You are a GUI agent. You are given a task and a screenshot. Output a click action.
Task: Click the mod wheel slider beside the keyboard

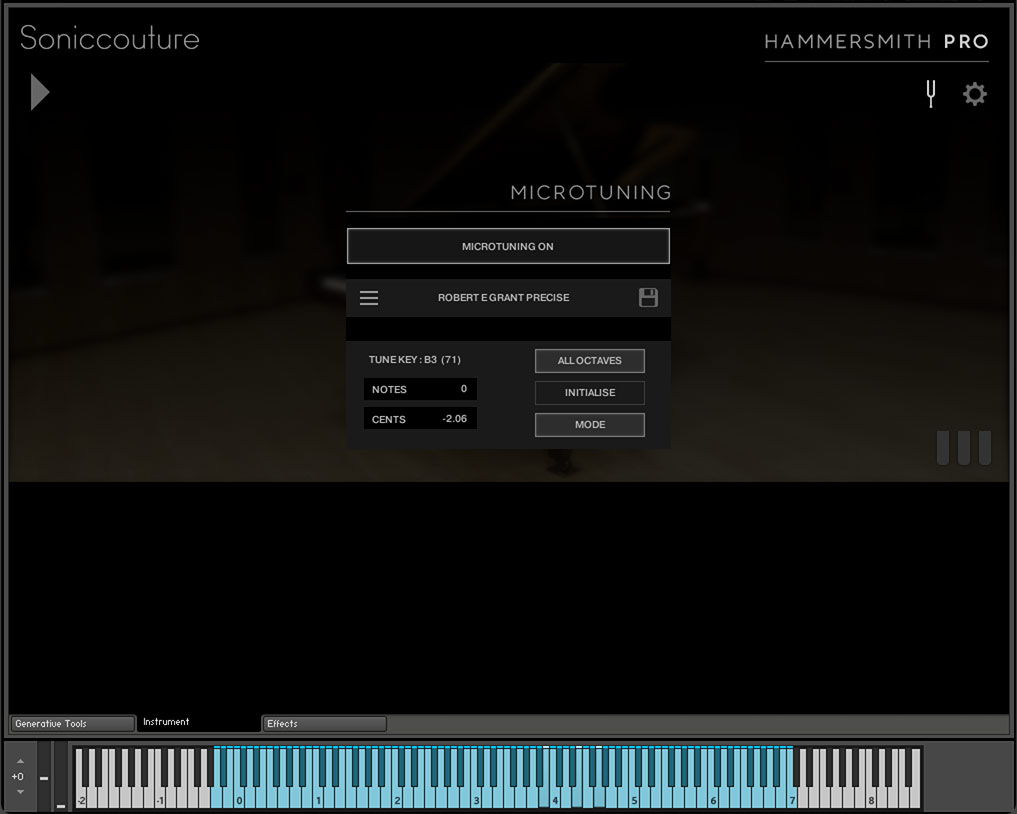tap(60, 776)
